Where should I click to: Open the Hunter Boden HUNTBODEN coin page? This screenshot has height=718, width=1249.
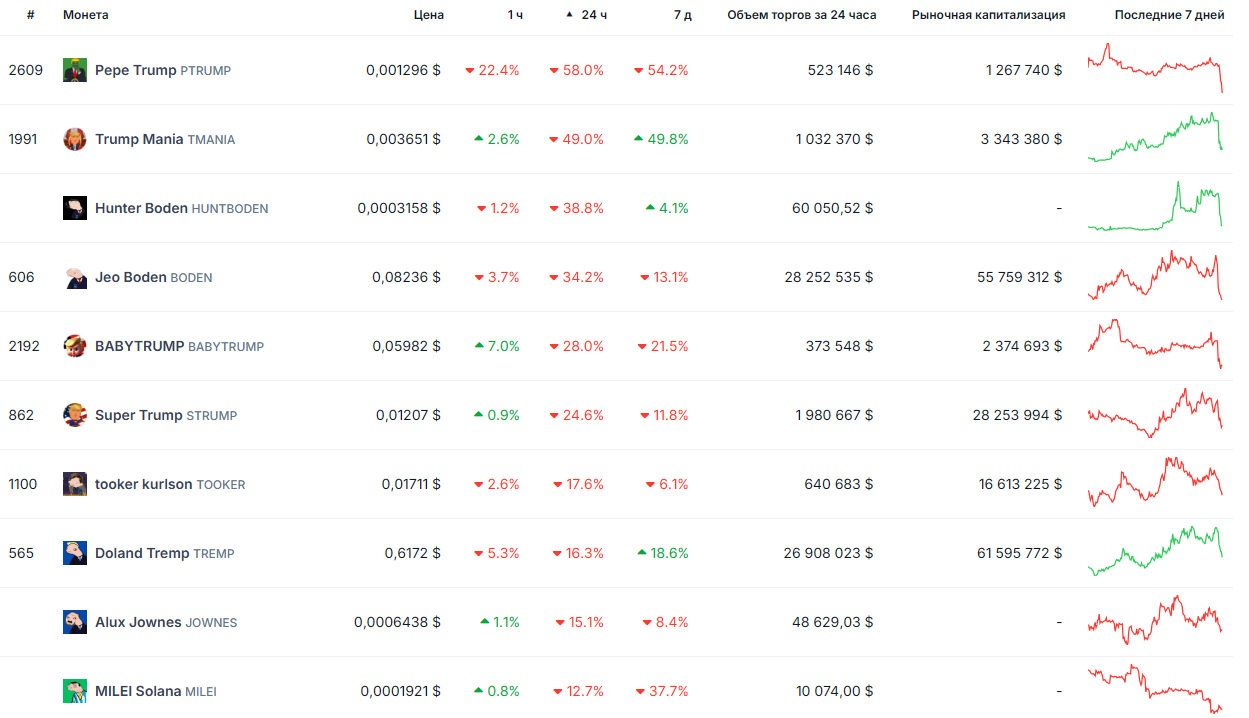(181, 208)
